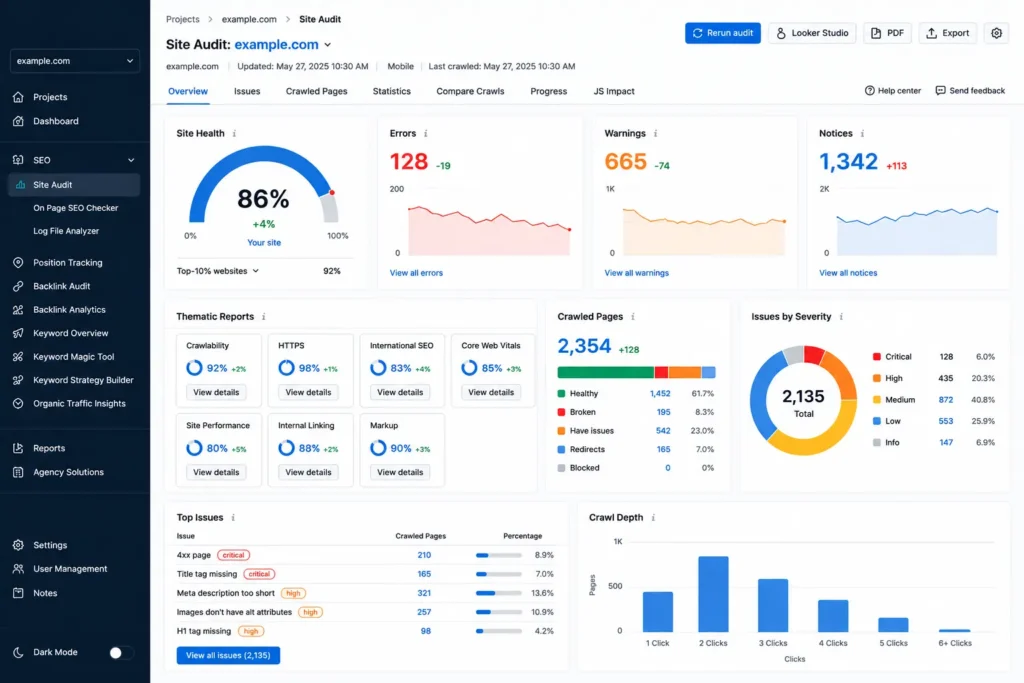Open User Management in the sidebar
The height and width of the screenshot is (683, 1024).
click(70, 569)
